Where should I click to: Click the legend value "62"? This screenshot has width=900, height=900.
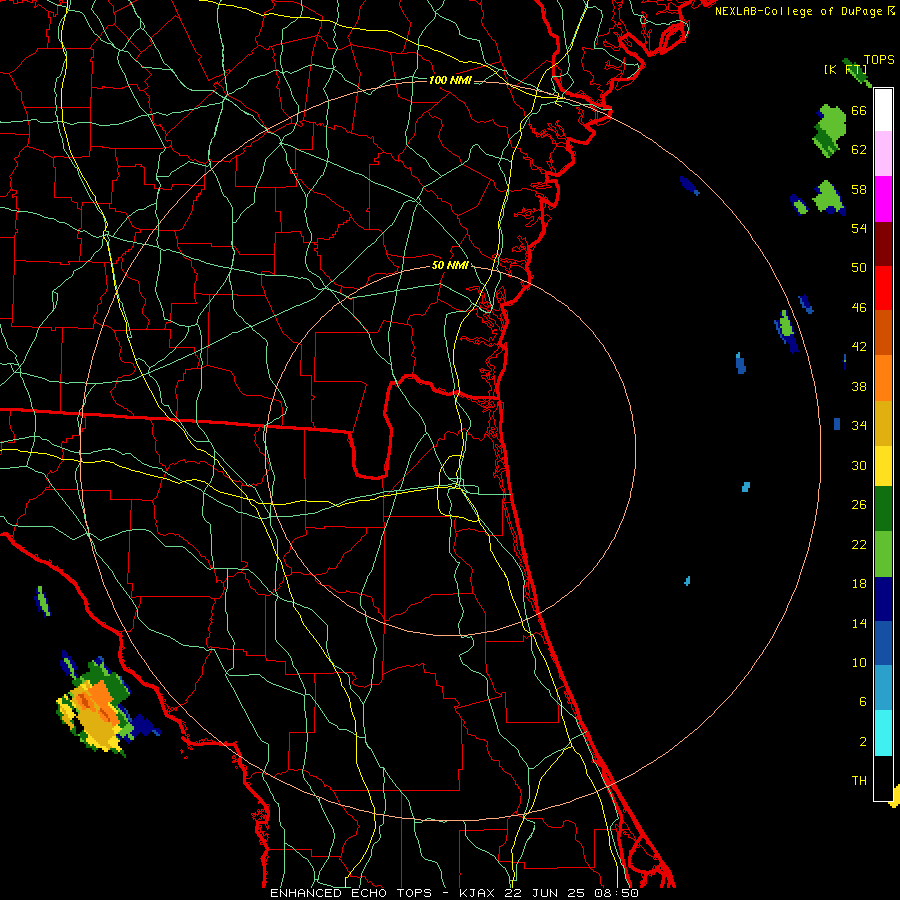[859, 150]
